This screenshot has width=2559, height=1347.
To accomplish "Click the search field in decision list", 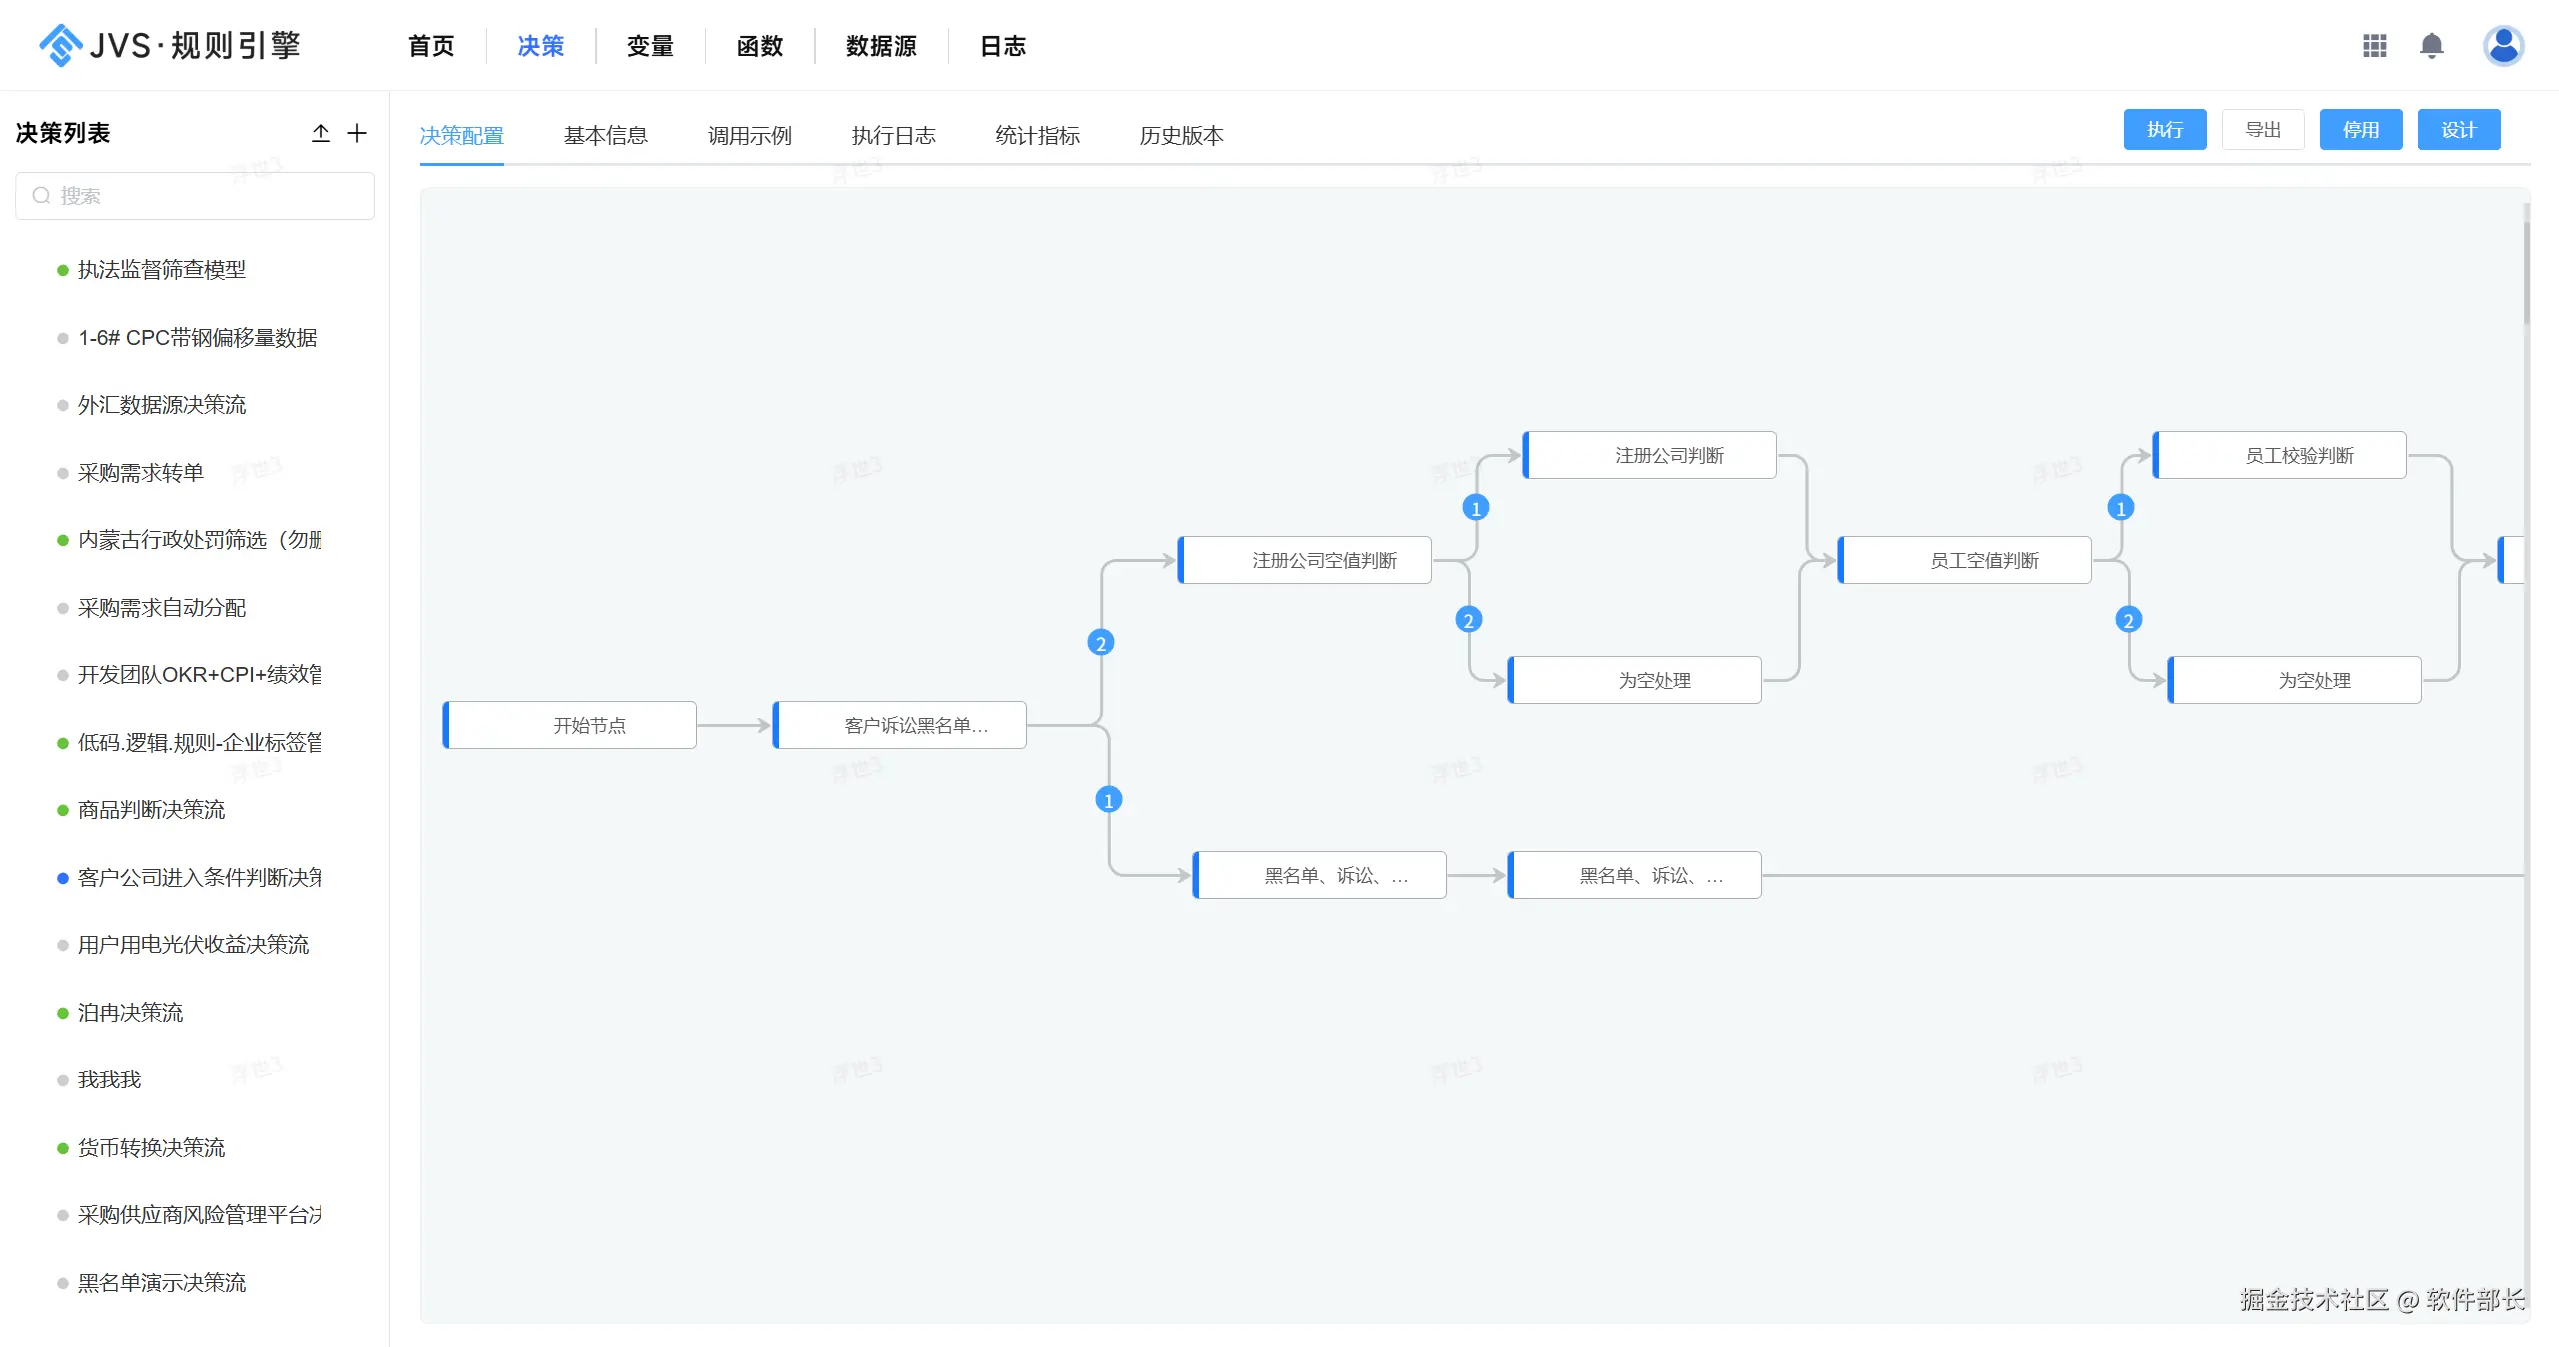I will click(195, 196).
